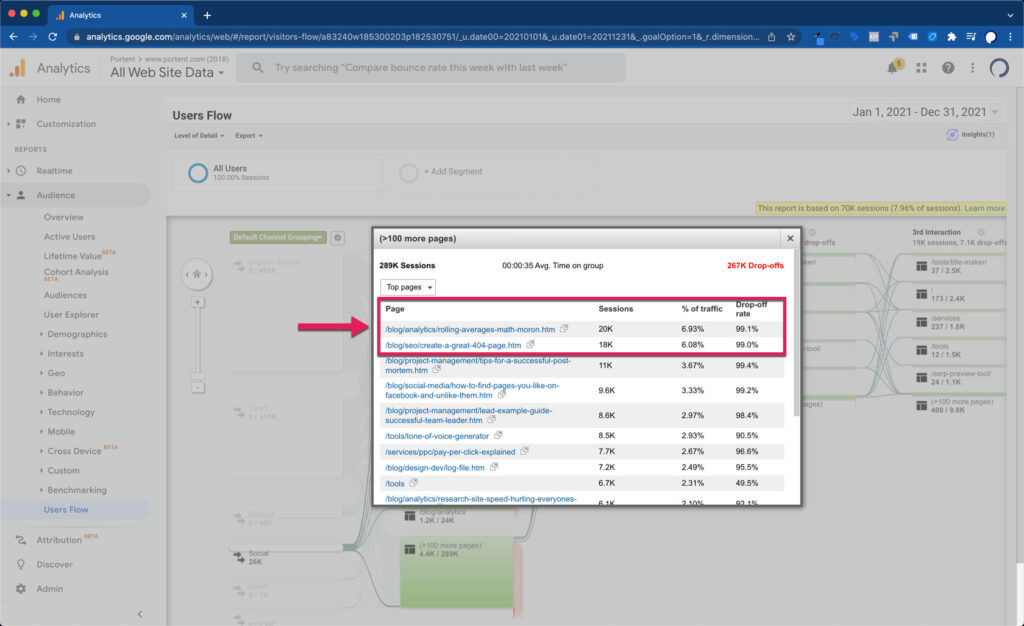
Task: Open notifications bell icon
Action: click(893, 67)
